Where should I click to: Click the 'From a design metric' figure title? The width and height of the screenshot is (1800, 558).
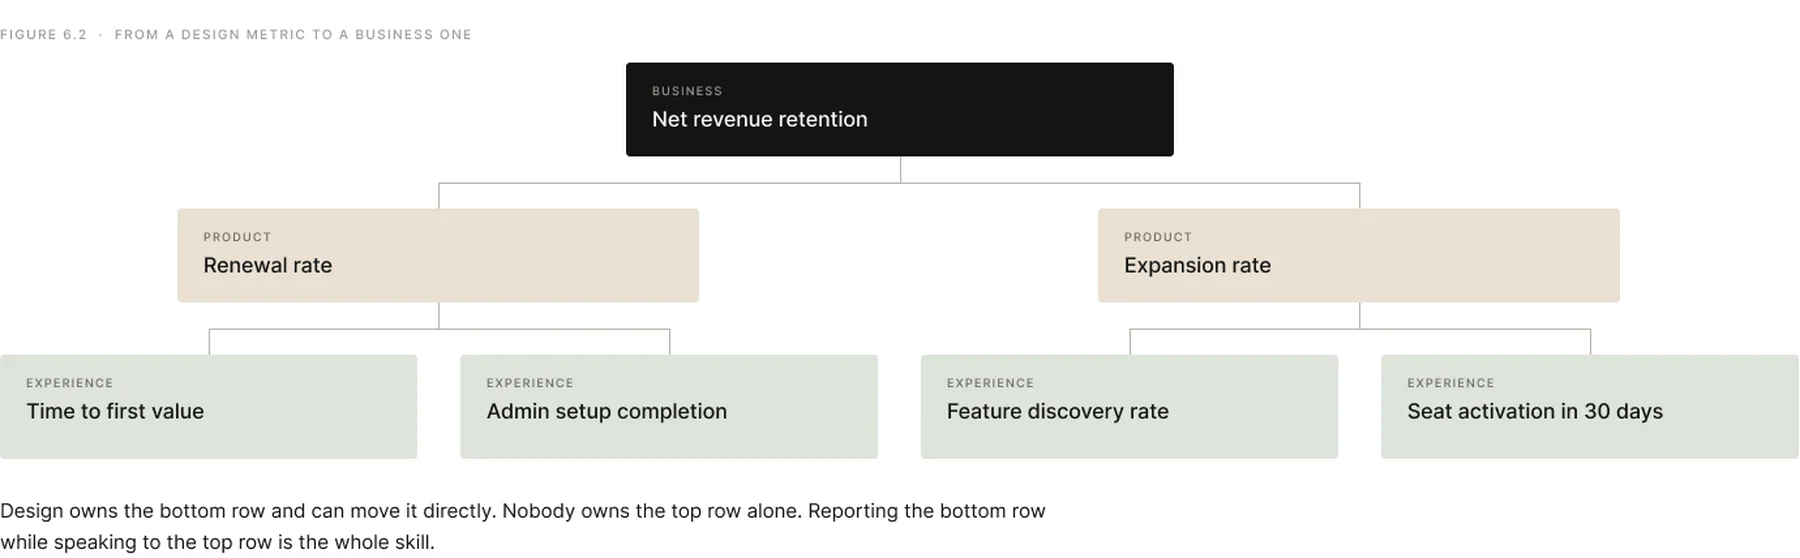tap(293, 34)
